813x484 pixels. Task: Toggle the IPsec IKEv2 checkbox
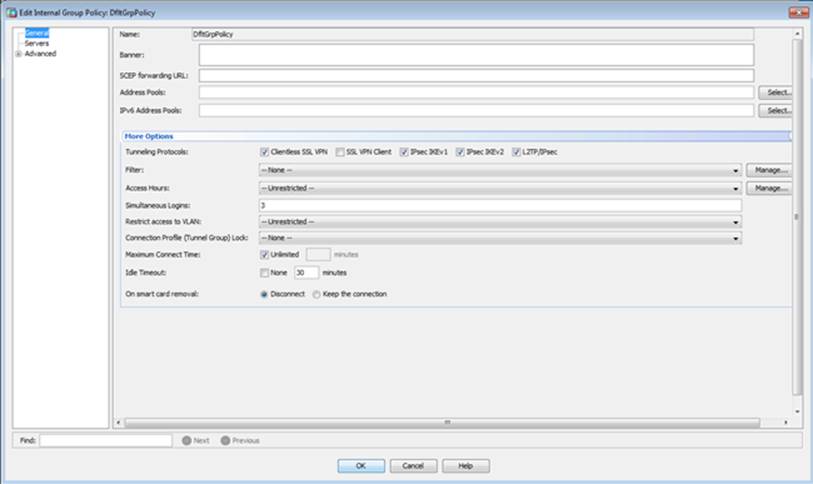pos(460,152)
